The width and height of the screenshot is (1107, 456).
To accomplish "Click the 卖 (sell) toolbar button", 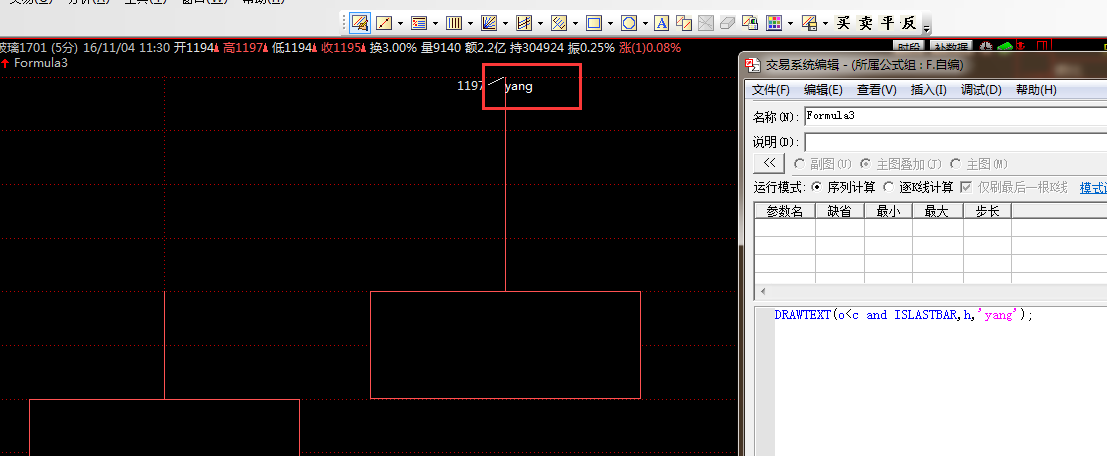I will coord(866,22).
